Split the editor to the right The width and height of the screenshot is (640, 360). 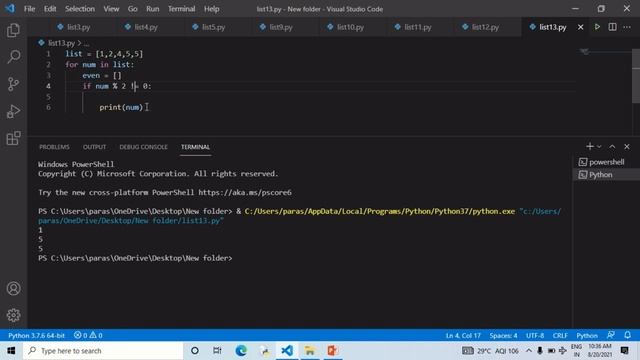pos(612,27)
